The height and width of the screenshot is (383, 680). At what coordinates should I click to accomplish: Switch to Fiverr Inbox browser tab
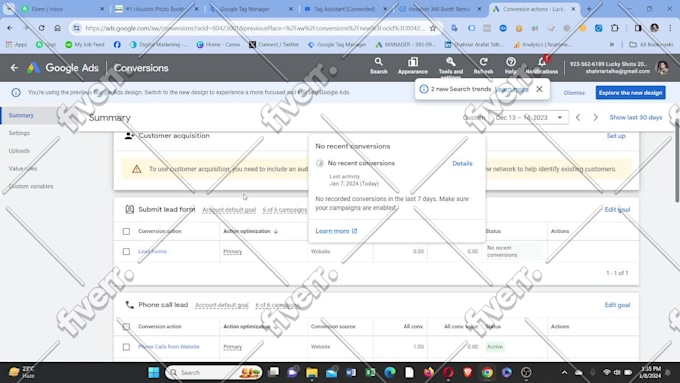(63, 9)
